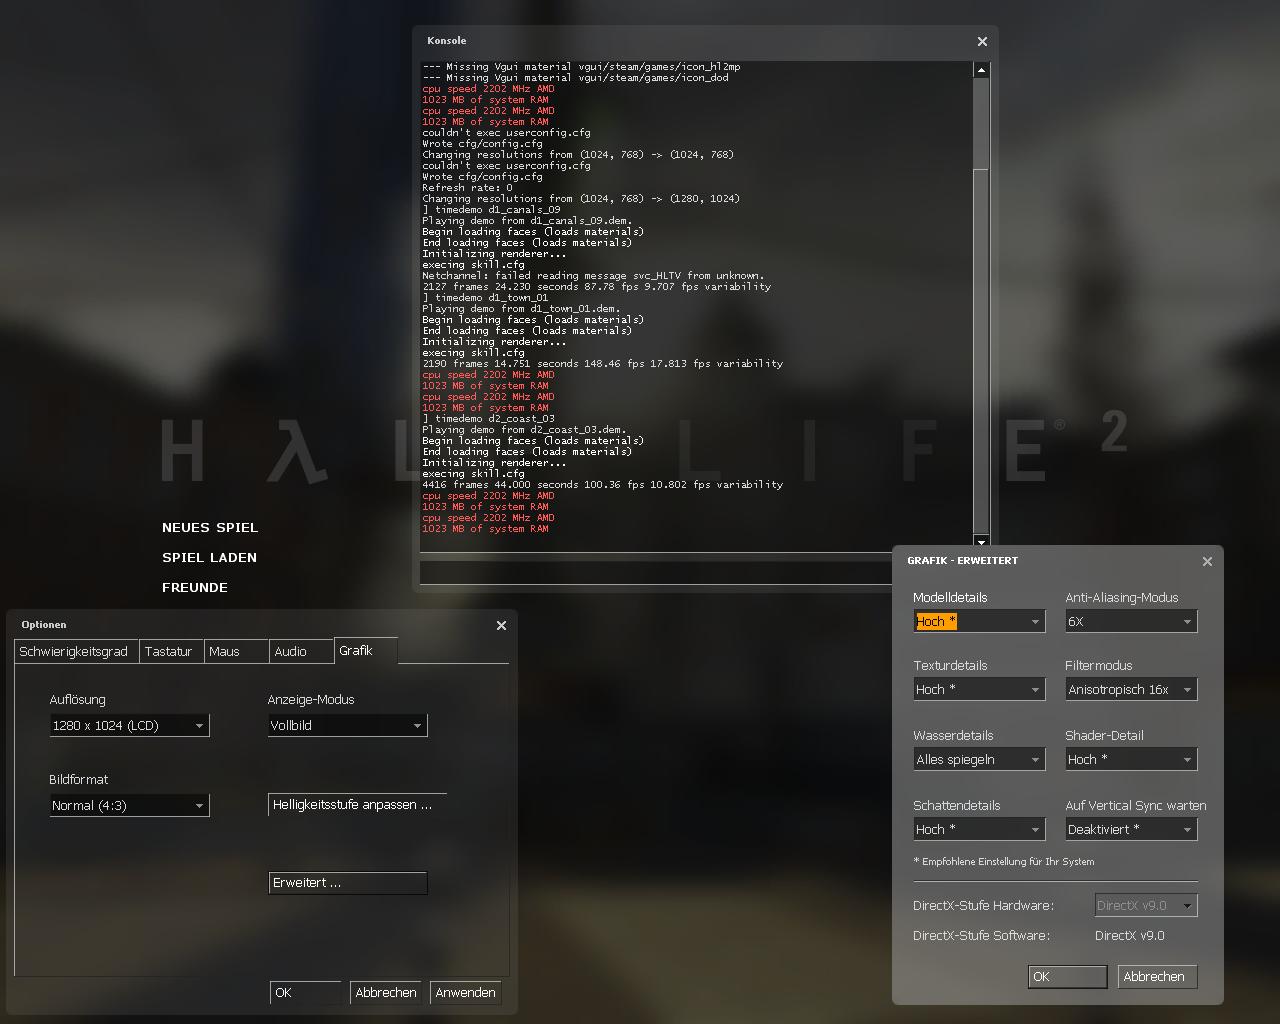This screenshot has height=1024, width=1280.
Task: Click console line 'Refresh rate: 0'
Action: point(467,187)
